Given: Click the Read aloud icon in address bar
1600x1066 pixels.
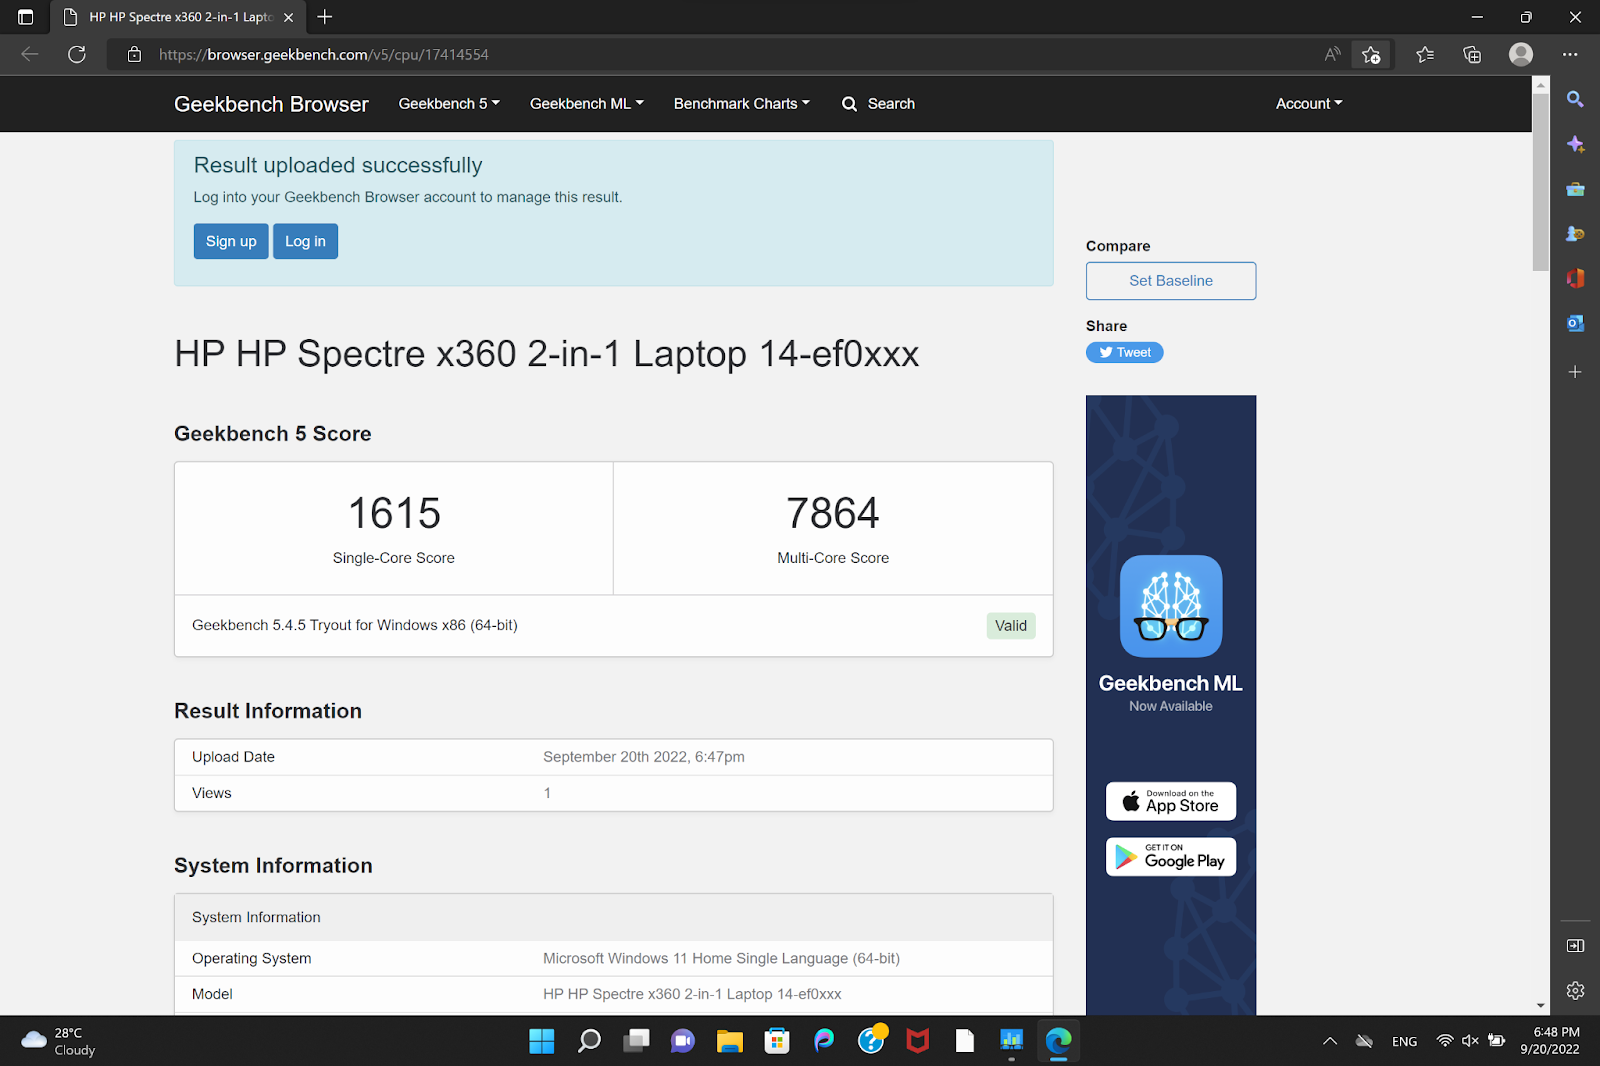Looking at the screenshot, I should [x=1332, y=54].
